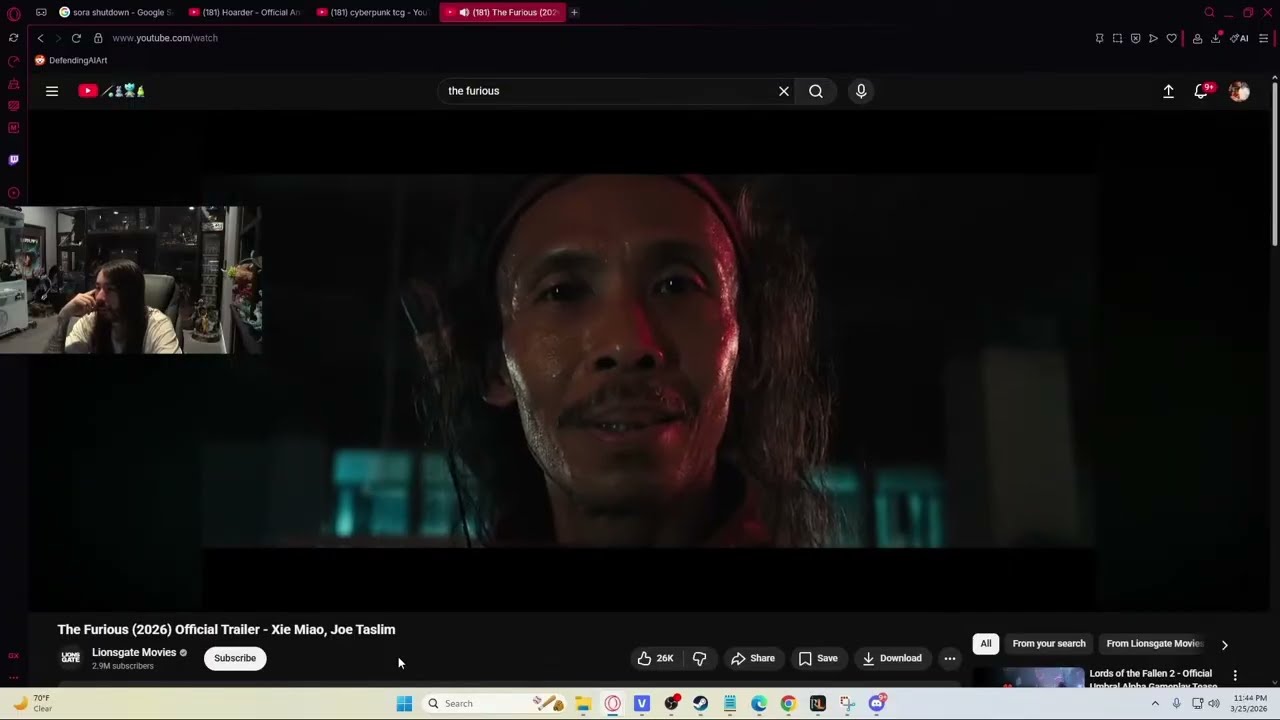Viewport: 1280px width, 720px height.
Task: Open Discord from the taskbar
Action: coord(876,703)
